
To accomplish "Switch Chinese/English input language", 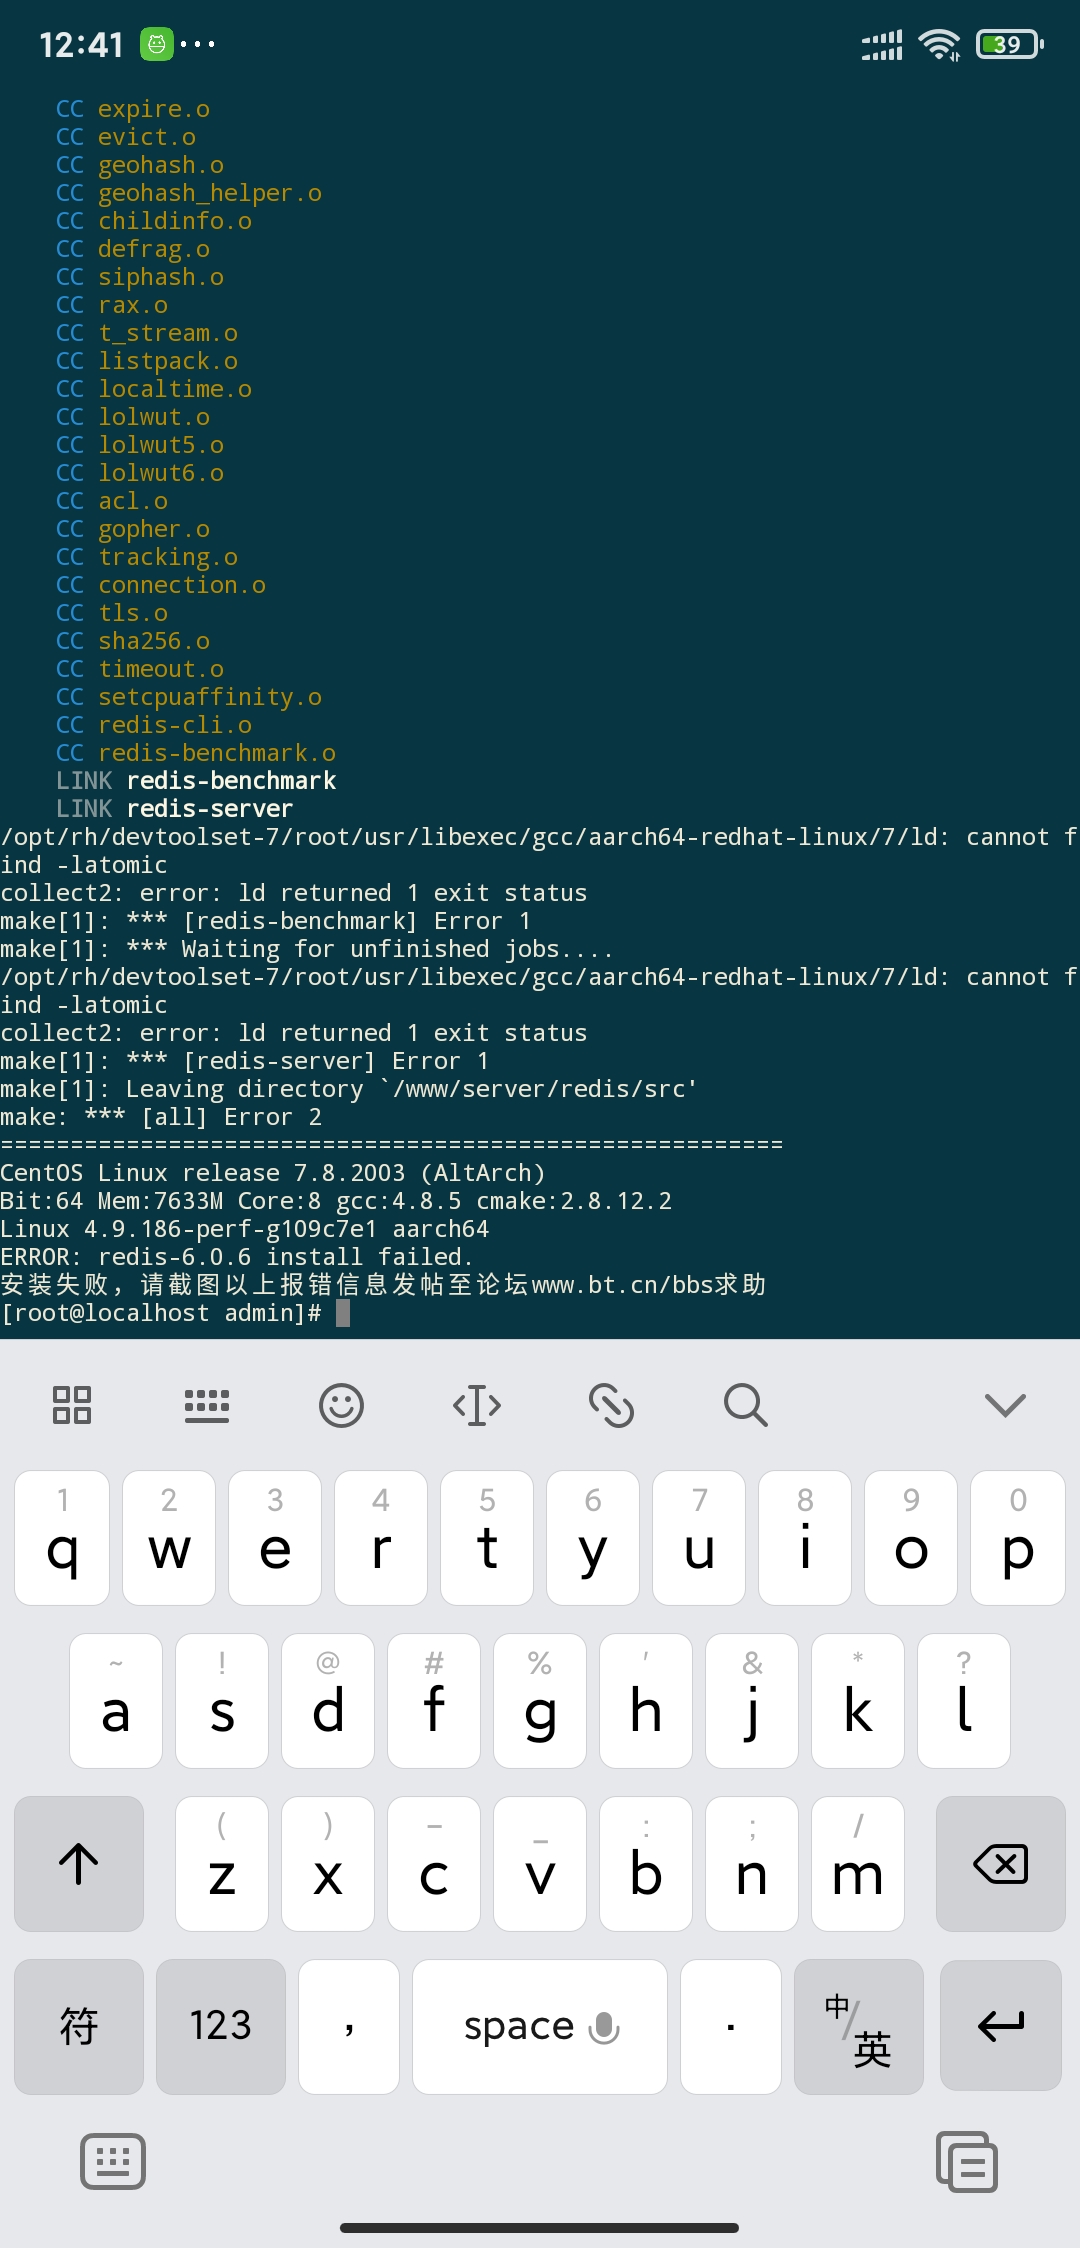I will [x=858, y=2026].
